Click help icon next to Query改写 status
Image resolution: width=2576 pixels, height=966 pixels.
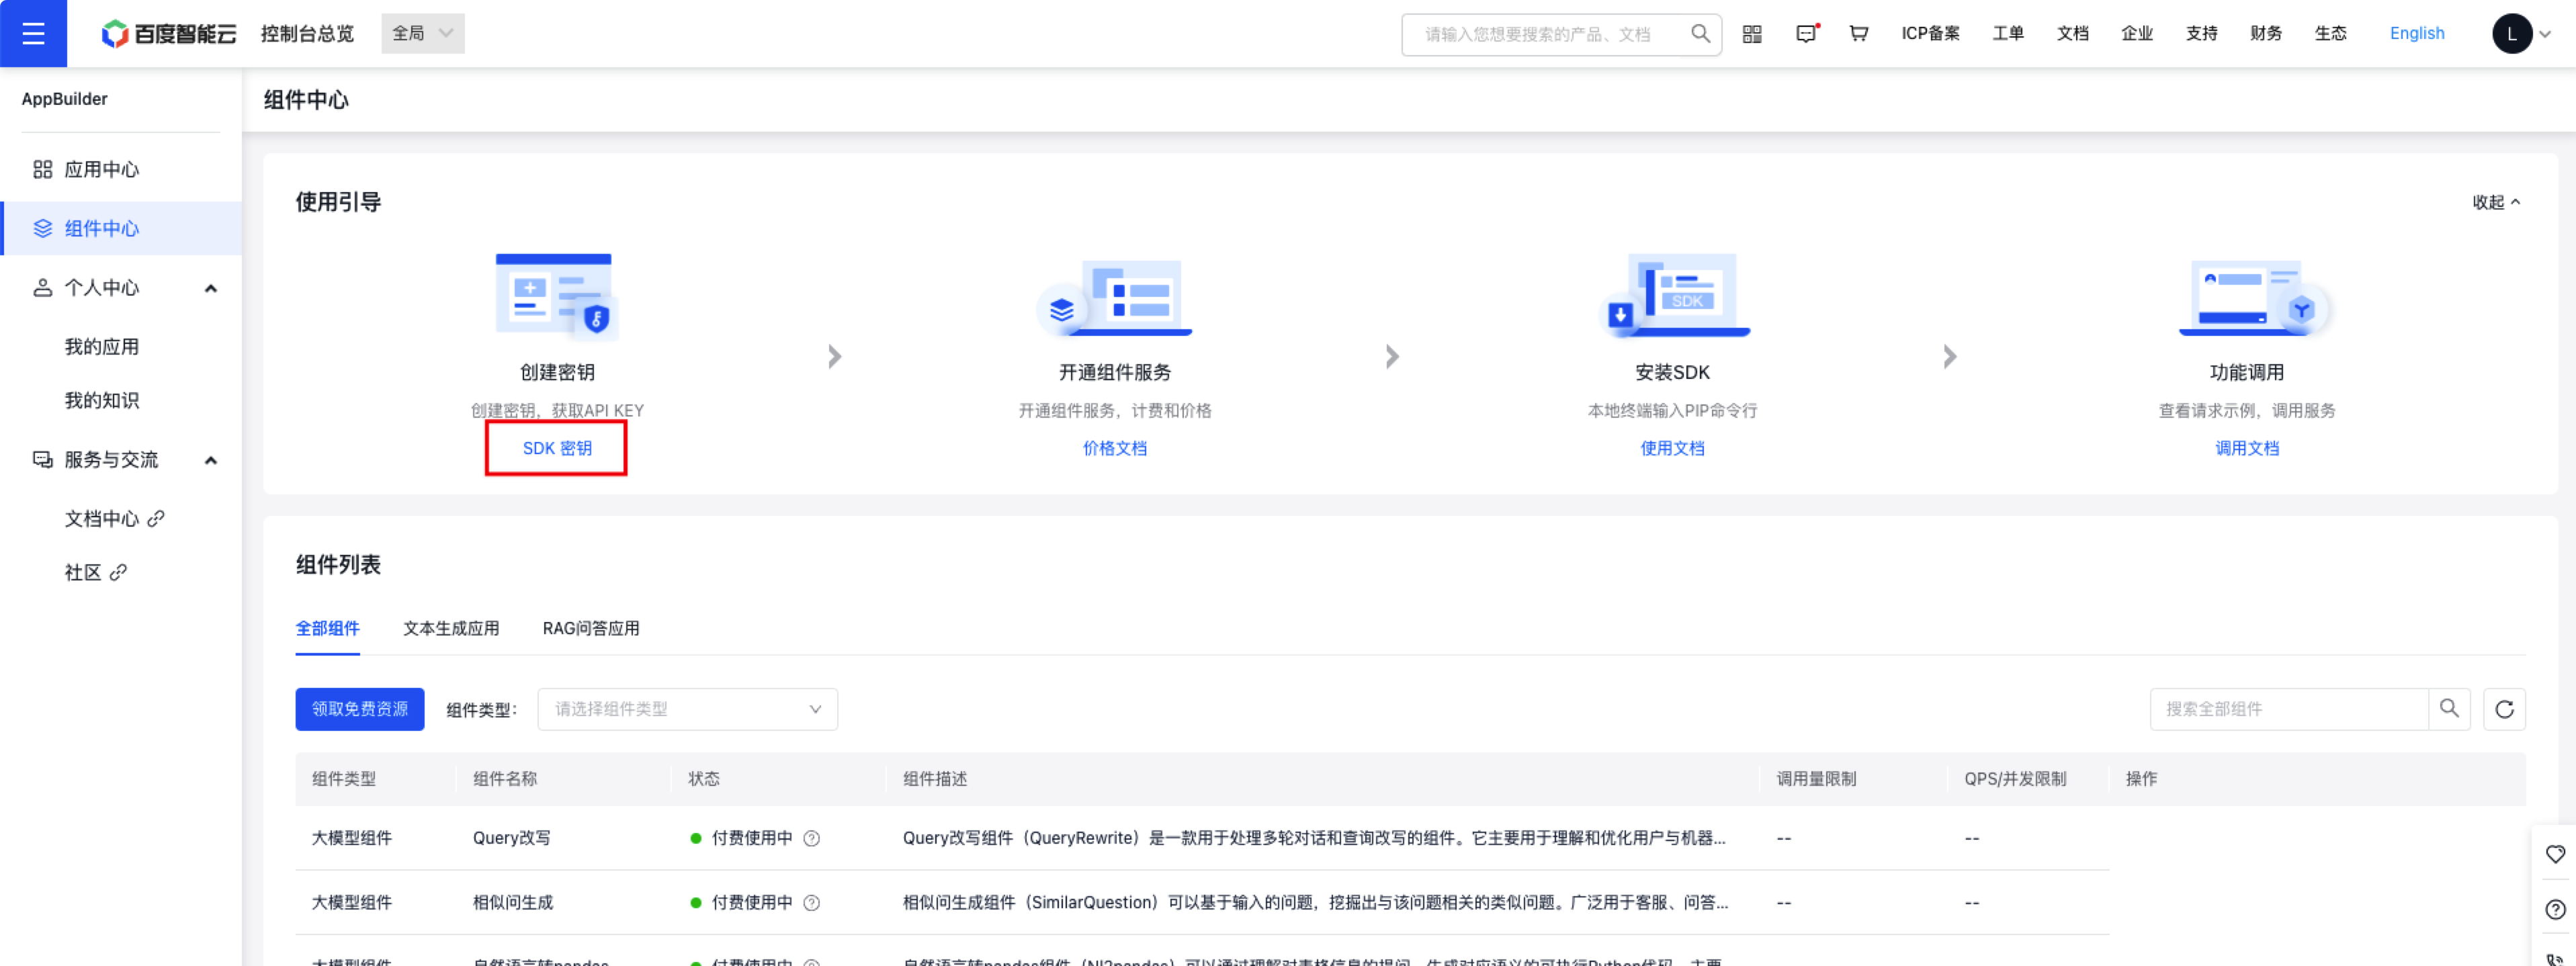(812, 839)
